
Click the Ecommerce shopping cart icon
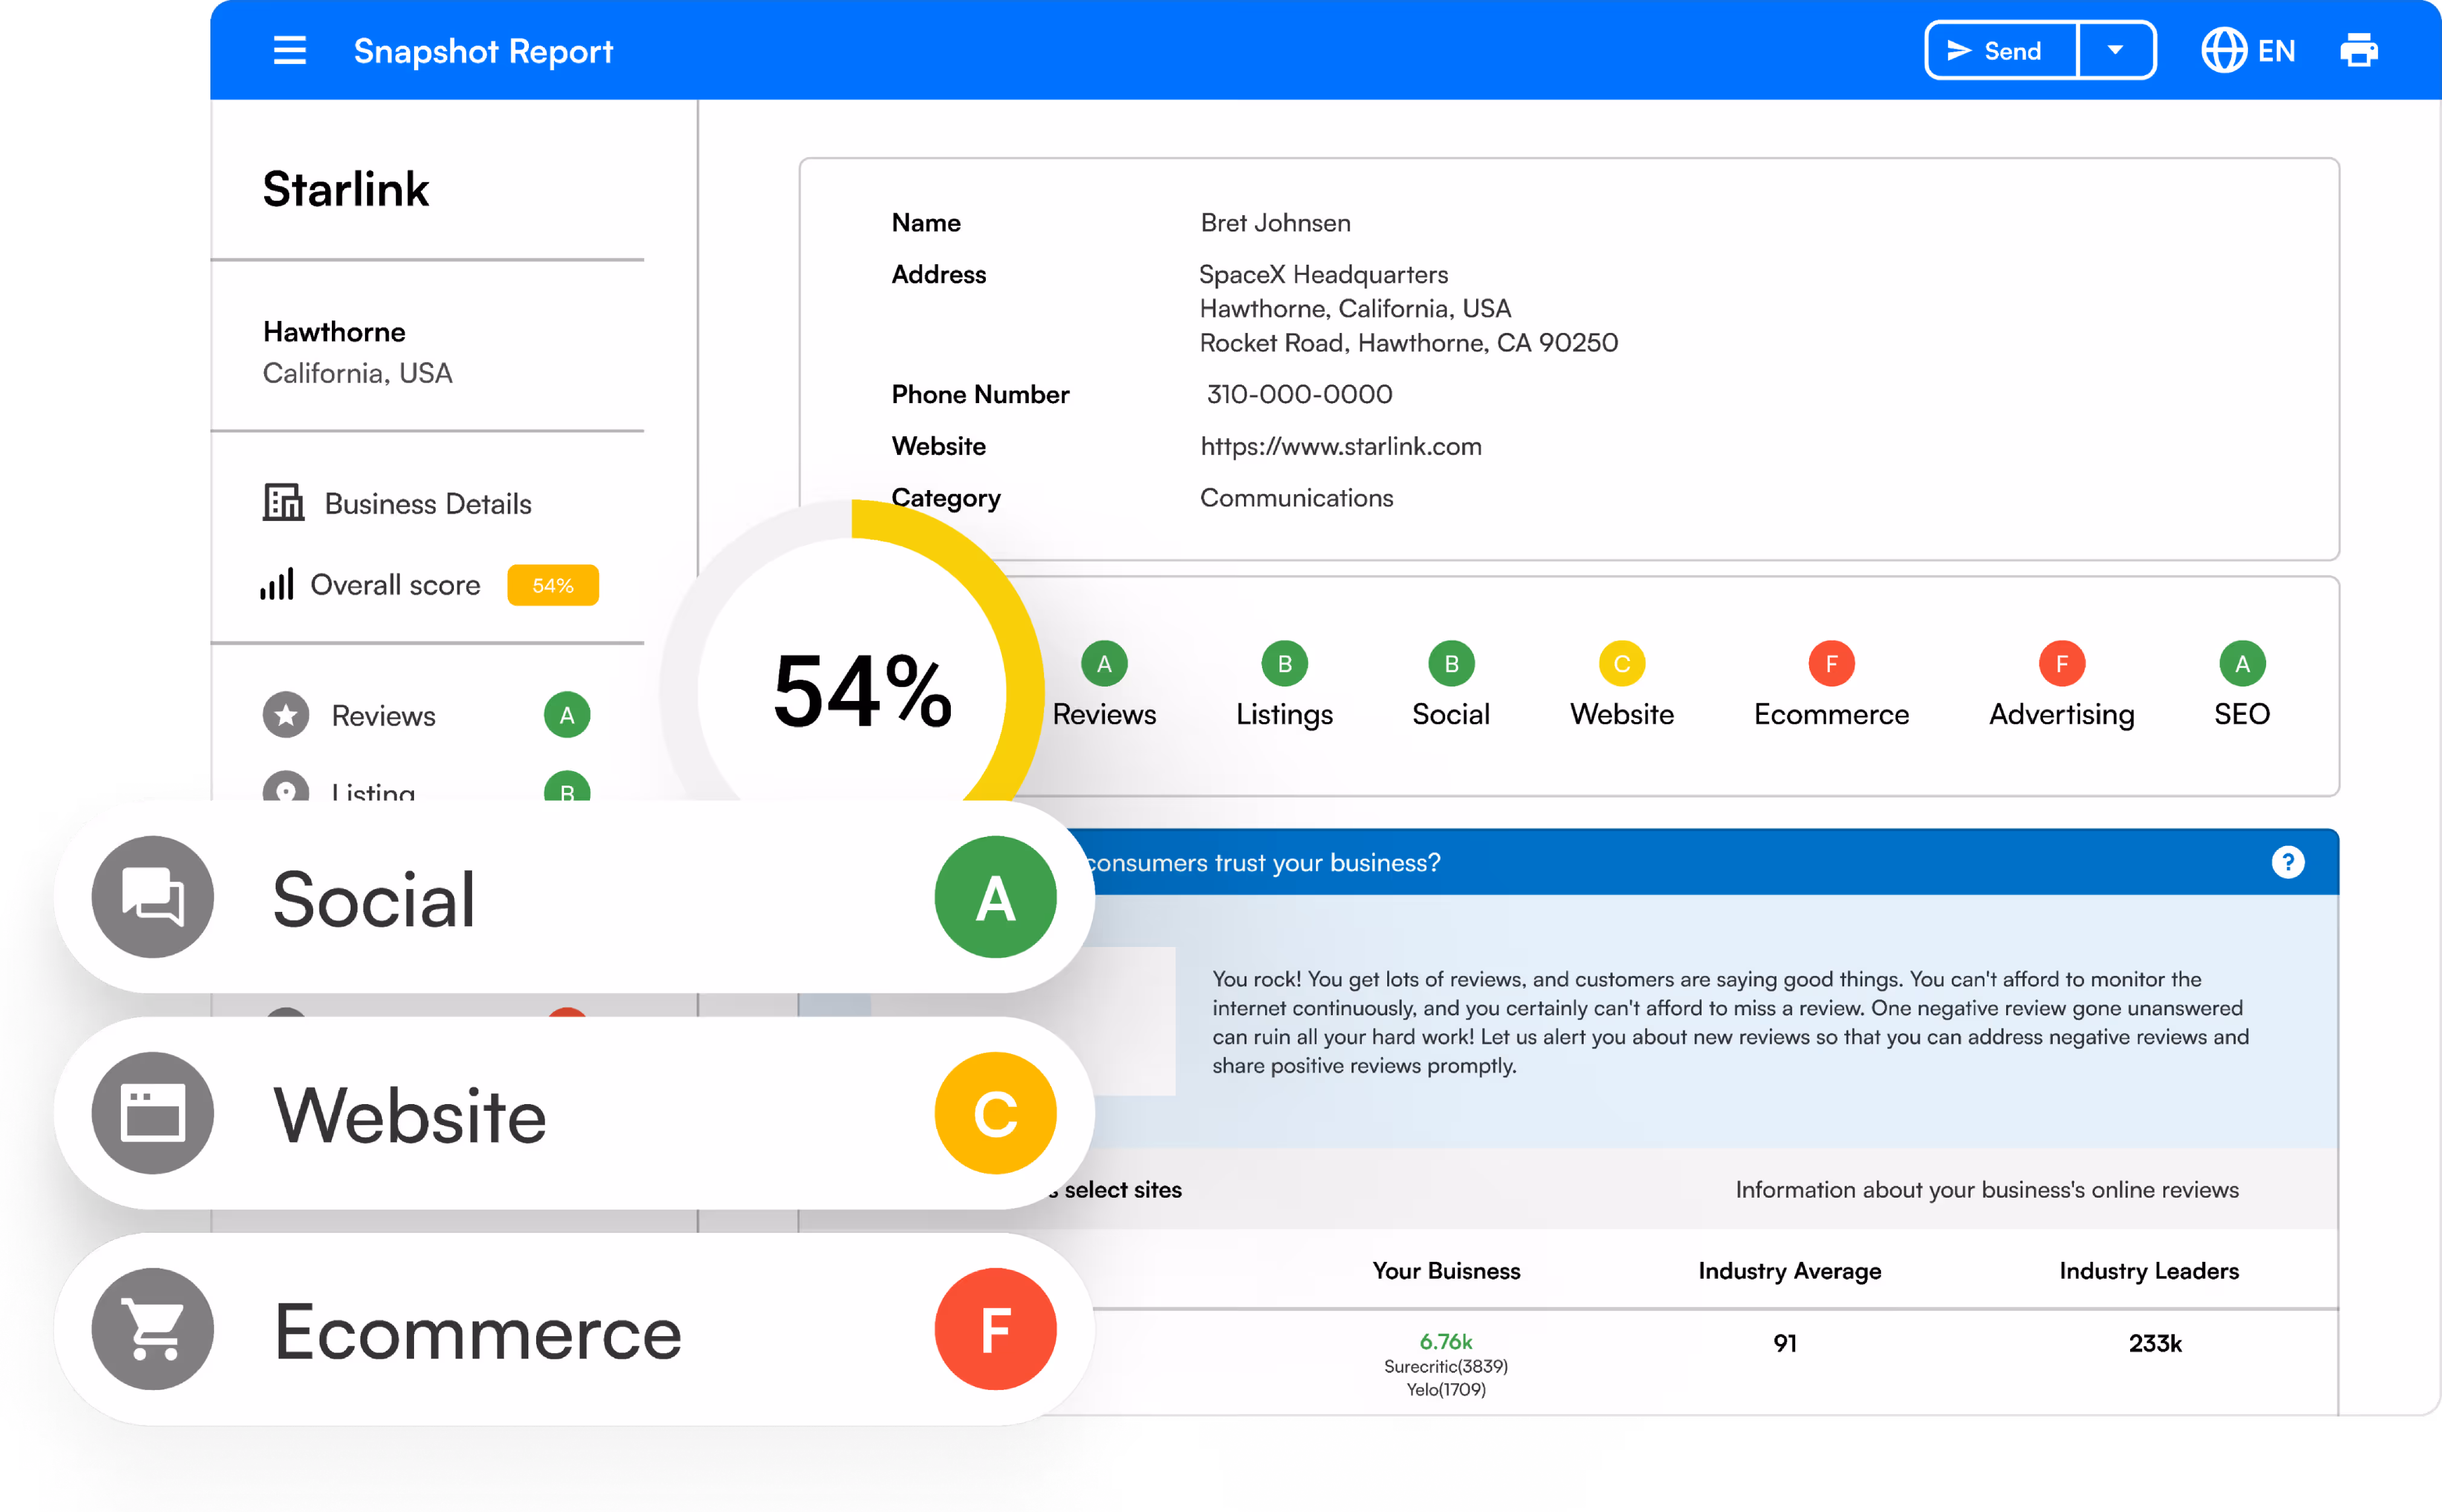[x=153, y=1329]
